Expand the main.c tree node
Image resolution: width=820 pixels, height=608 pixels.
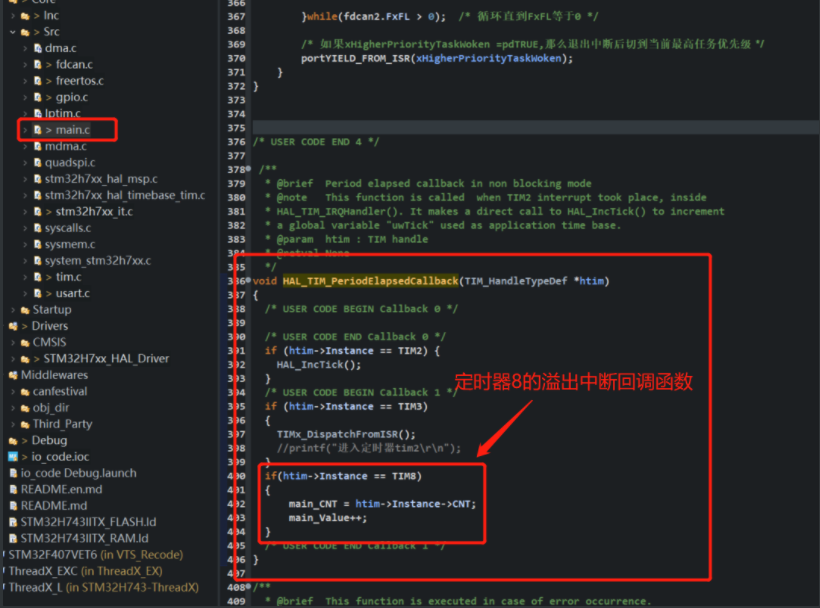tap(25, 130)
